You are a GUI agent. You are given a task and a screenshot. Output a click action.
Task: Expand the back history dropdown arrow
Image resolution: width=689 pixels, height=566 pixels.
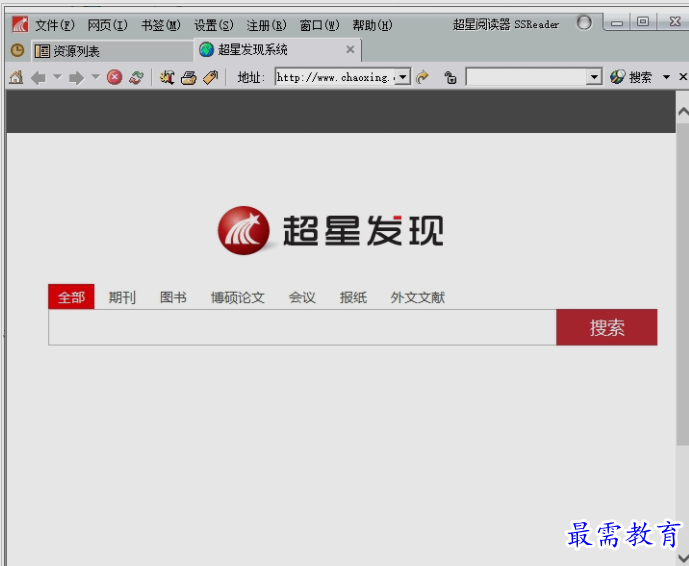57,77
